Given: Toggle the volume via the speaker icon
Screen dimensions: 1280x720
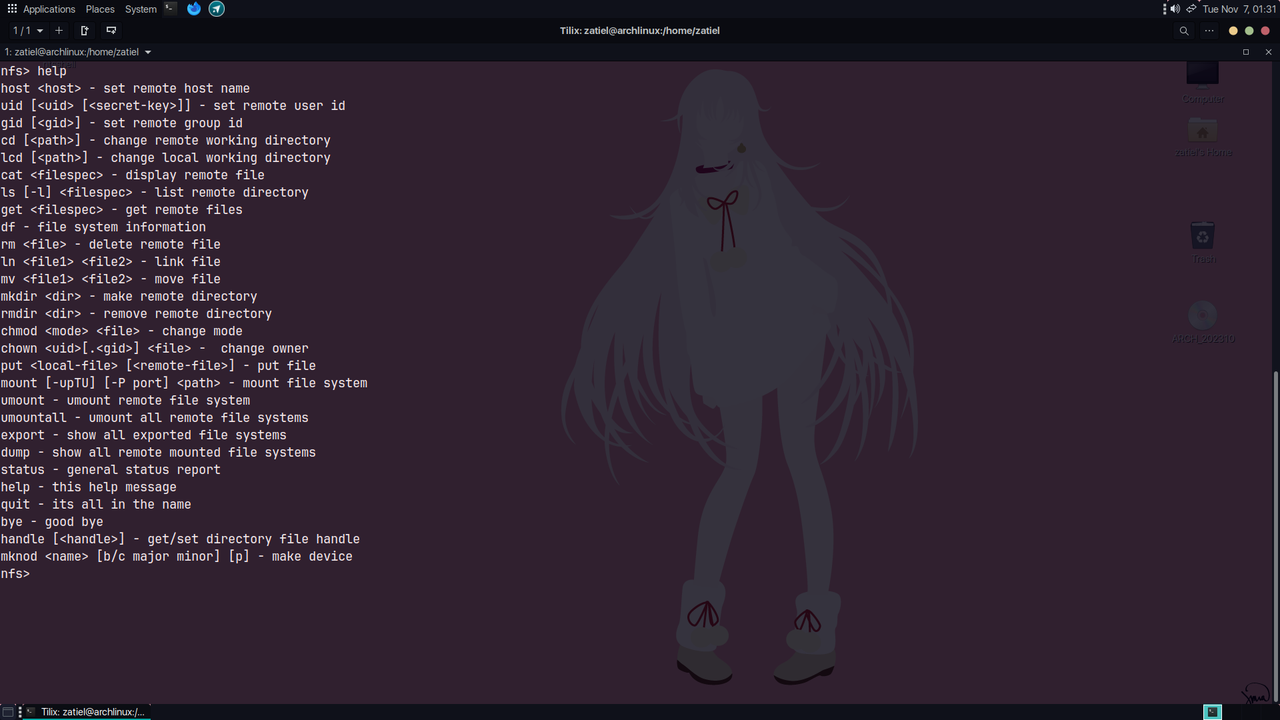Looking at the screenshot, I should coord(1174,9).
